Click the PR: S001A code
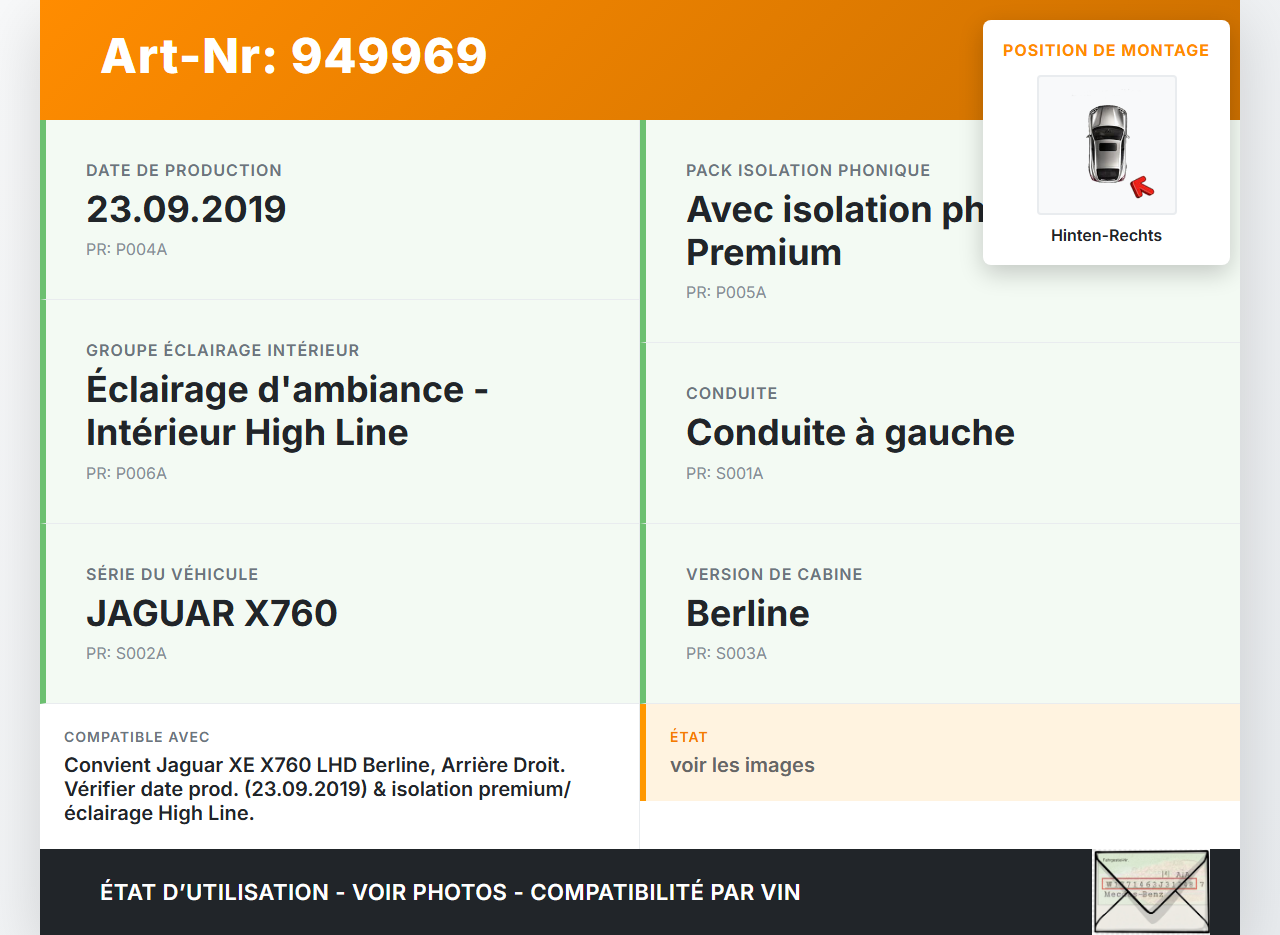 pyautogui.click(x=724, y=474)
